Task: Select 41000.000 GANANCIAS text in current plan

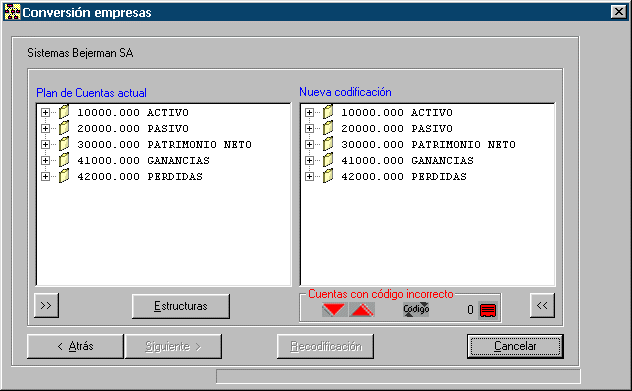Action: [143, 160]
